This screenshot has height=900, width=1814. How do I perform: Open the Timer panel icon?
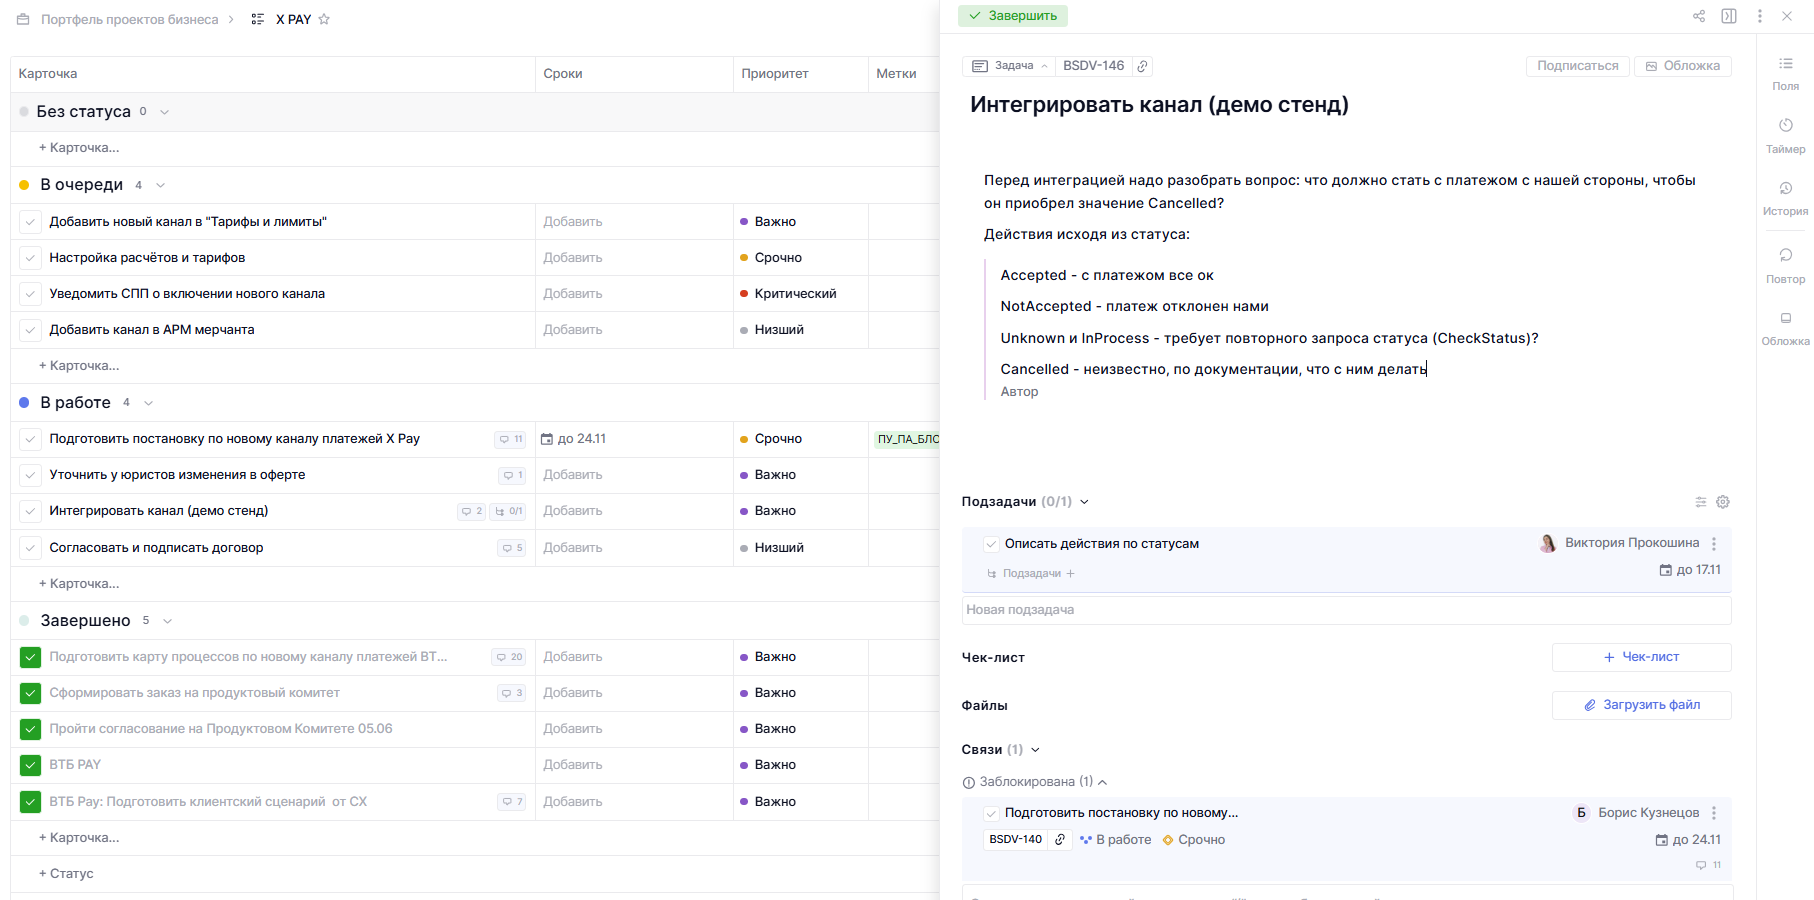click(x=1785, y=126)
